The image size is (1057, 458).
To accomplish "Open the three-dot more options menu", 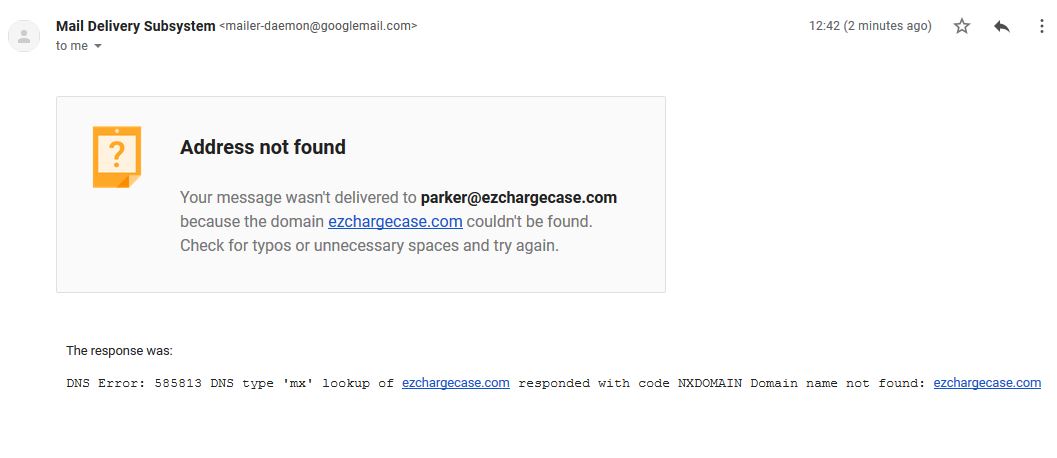I will click(x=1041, y=26).
